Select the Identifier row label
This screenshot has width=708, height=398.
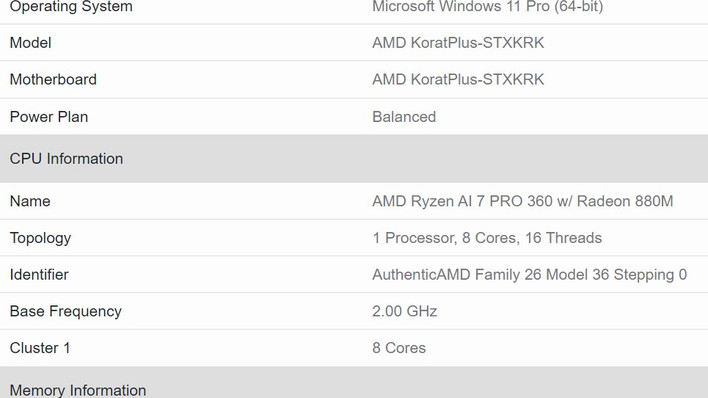39,275
